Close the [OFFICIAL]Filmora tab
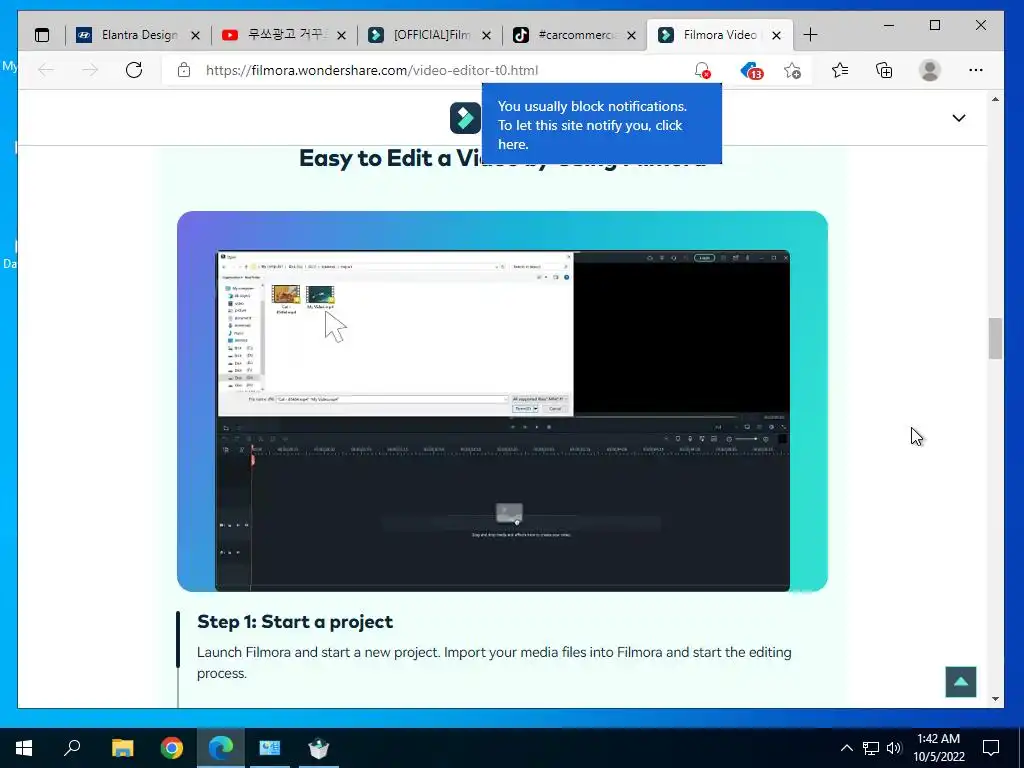Viewport: 1024px width, 768px height. click(487, 36)
